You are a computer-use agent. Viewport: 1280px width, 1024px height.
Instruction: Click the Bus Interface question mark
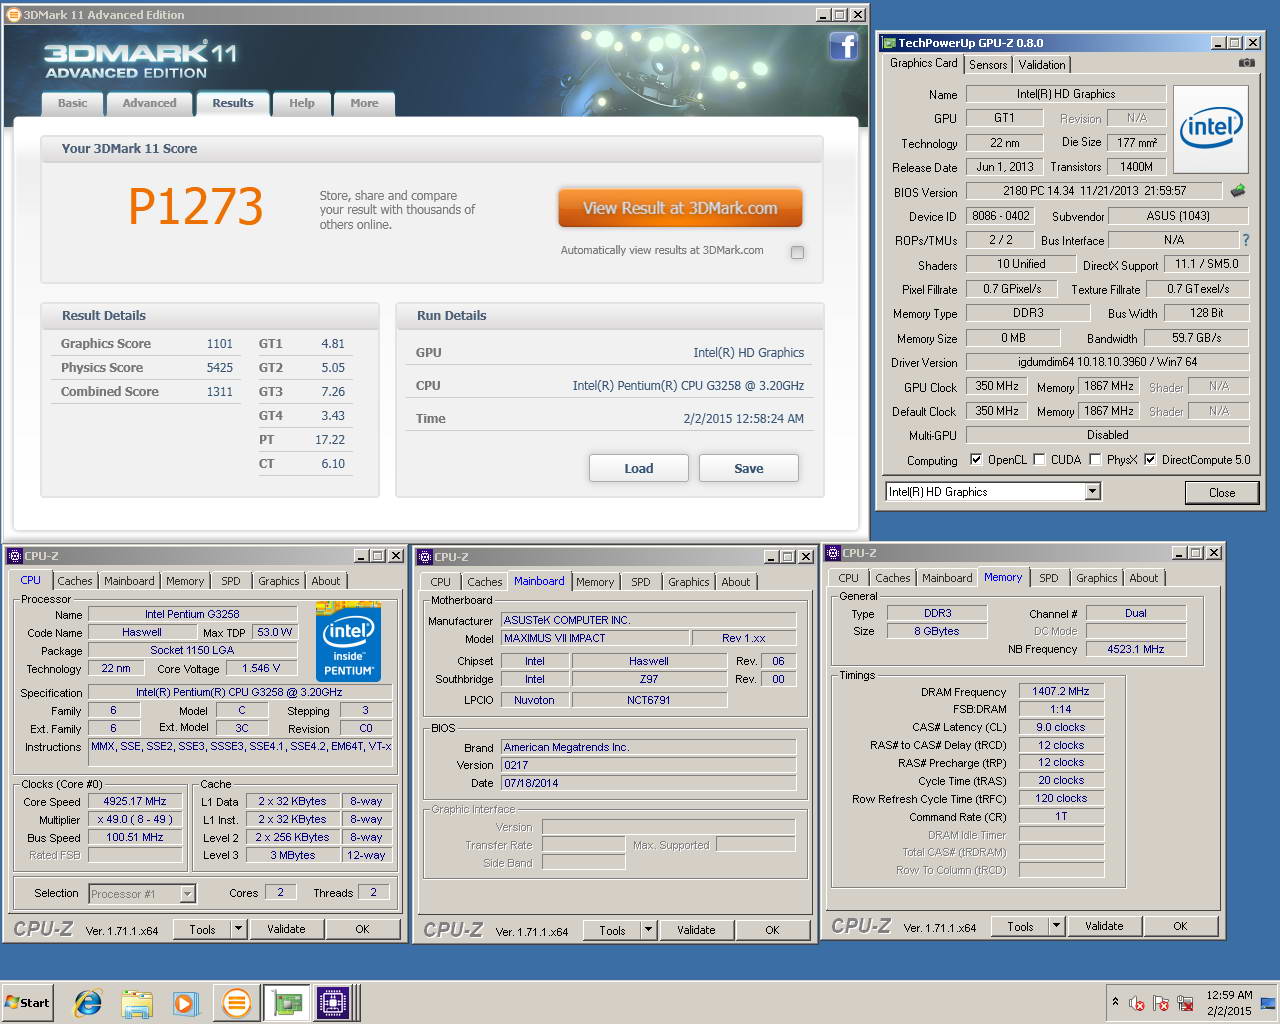tap(1246, 240)
